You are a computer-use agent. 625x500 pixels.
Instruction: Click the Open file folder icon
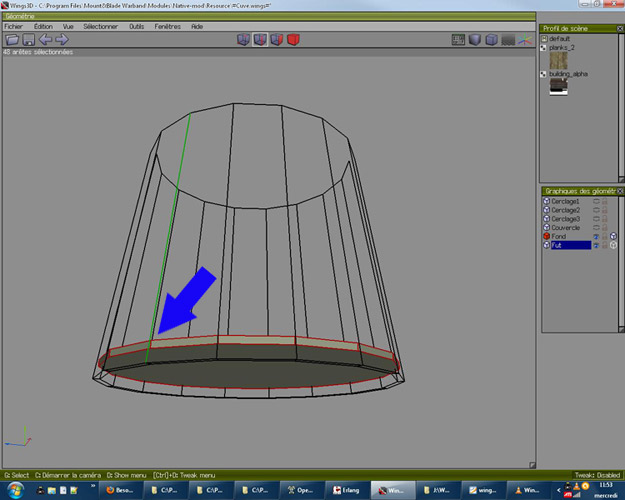[12, 40]
